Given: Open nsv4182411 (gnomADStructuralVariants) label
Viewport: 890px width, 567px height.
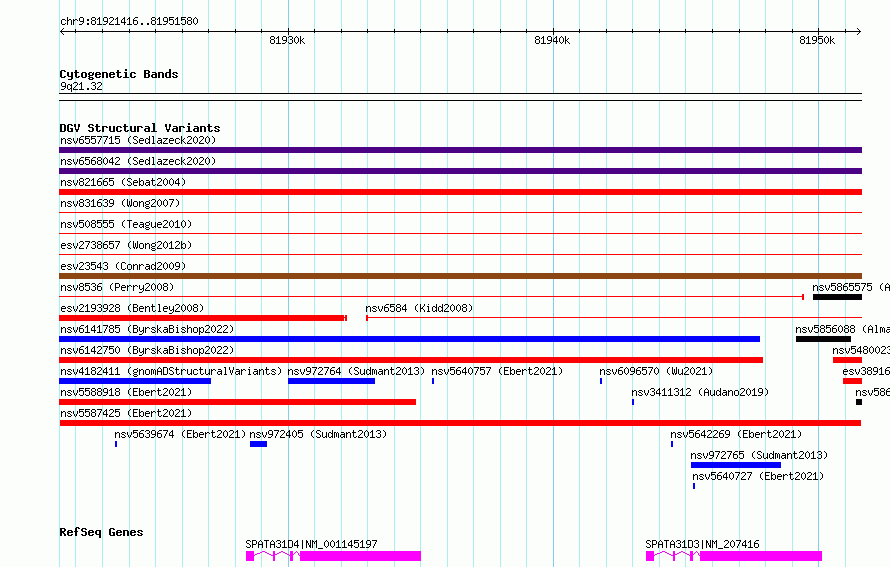Looking at the screenshot, I should [171, 371].
